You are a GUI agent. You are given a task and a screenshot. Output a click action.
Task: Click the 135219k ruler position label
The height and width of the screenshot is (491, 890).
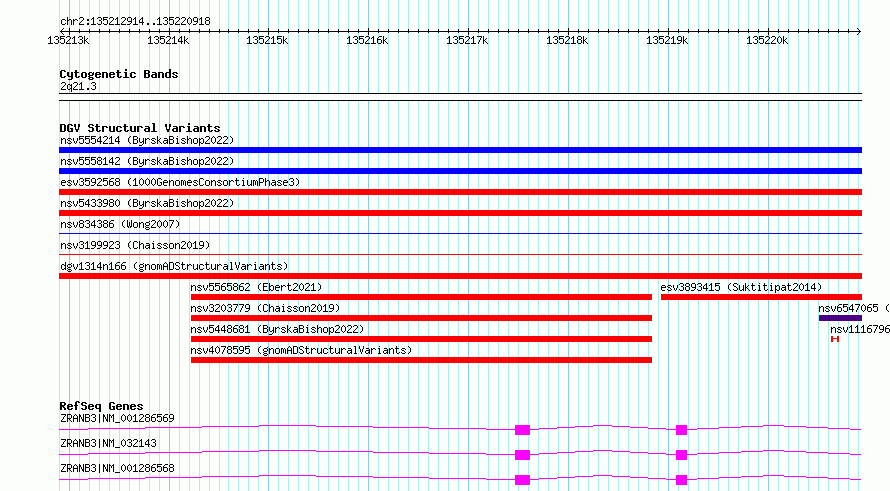667,40
